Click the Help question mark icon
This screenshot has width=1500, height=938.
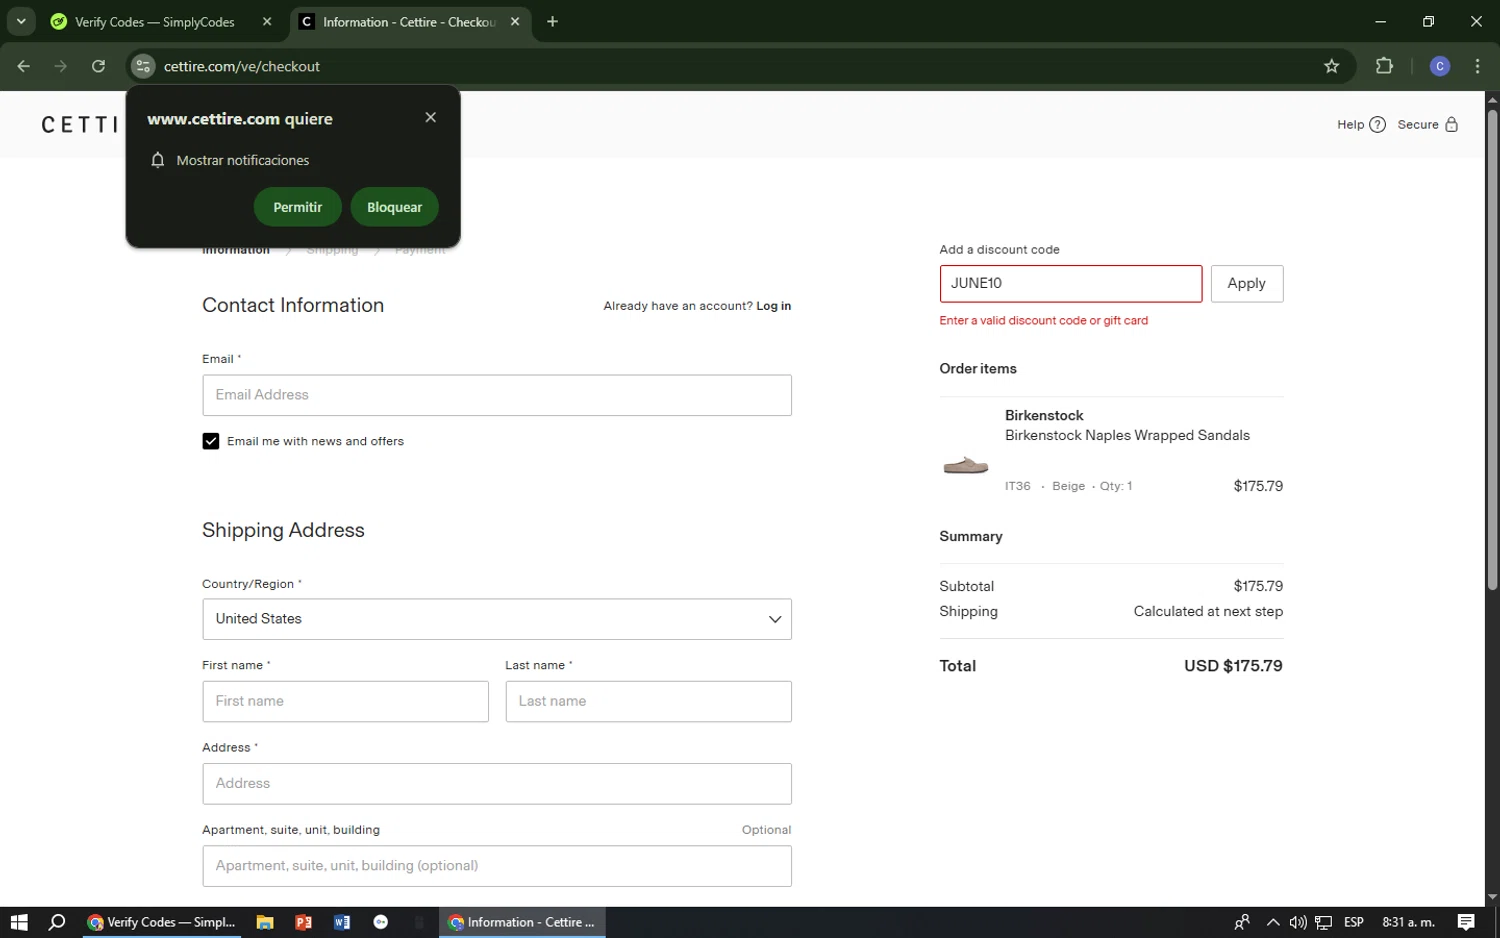coord(1377,125)
